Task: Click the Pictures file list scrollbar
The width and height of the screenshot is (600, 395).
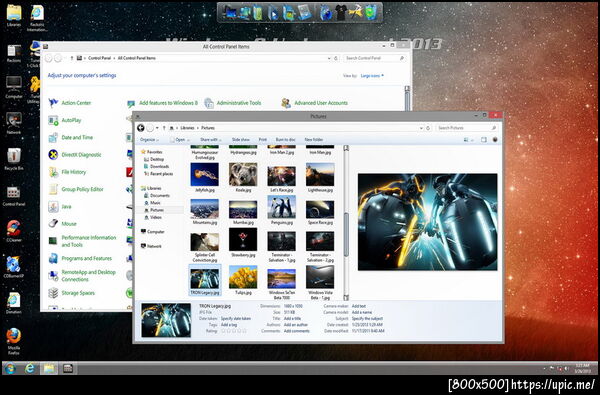Action: pyautogui.click(x=346, y=234)
